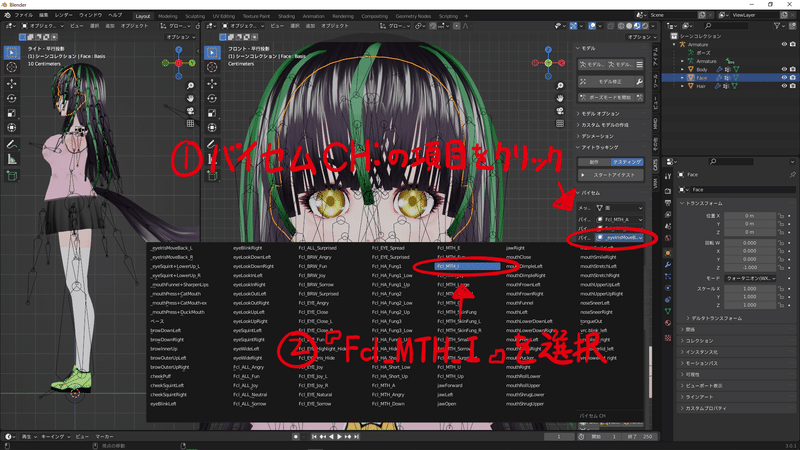
Task: Select the Rotate tool in front viewport toolbar
Action: [212, 98]
